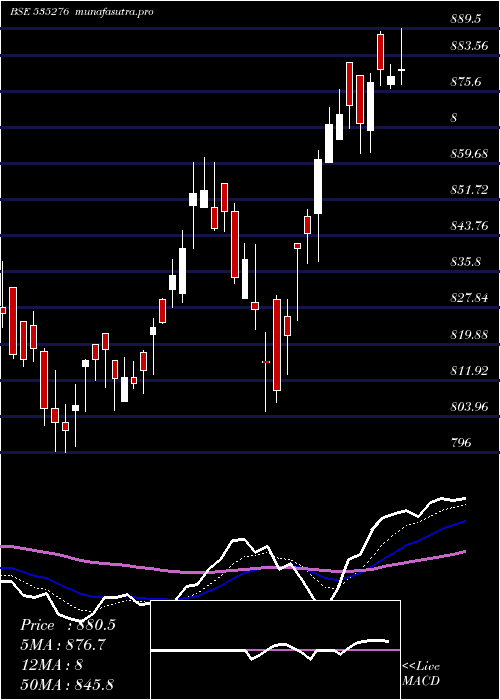Click the 5MA 876.7 readout
Screen dimensions: 500x700
(63, 645)
